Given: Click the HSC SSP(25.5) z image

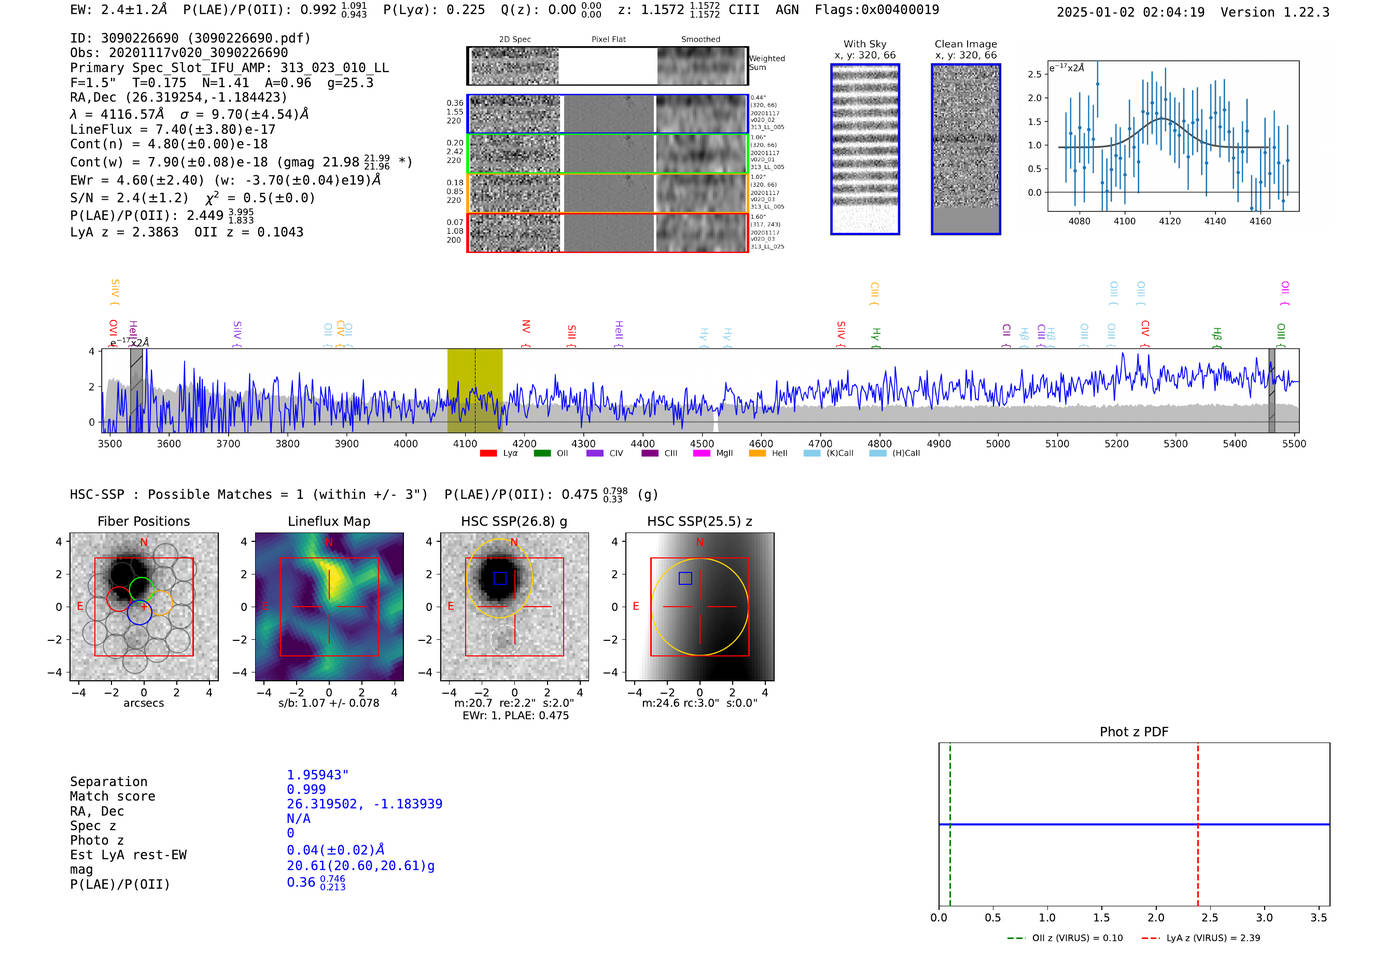Looking at the screenshot, I should (699, 607).
